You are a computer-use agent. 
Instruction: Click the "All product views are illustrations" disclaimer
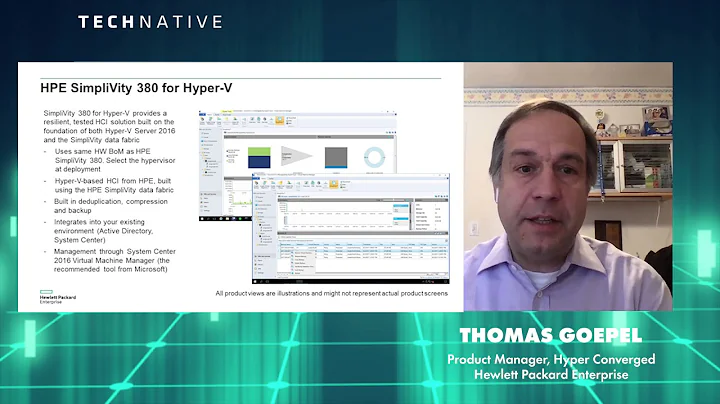pos(332,293)
